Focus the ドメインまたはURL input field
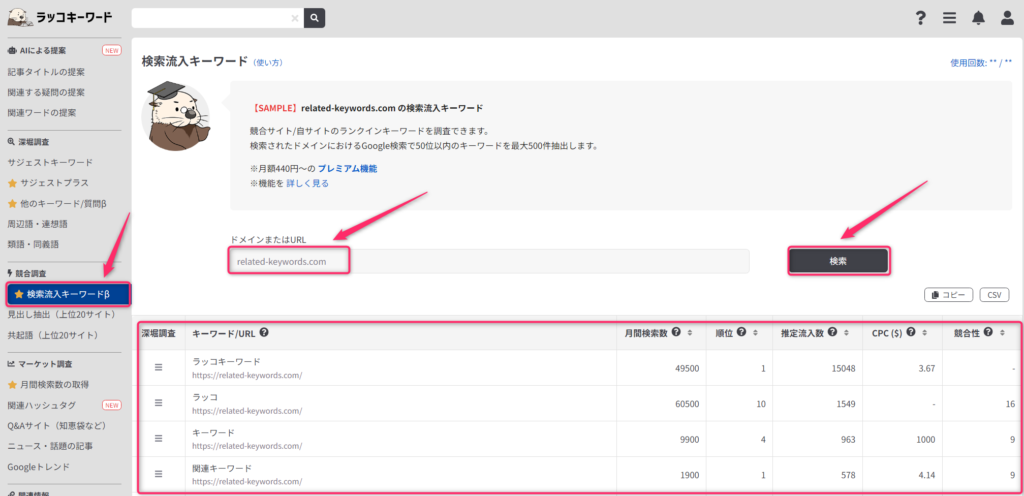1024x496 pixels. click(489, 262)
